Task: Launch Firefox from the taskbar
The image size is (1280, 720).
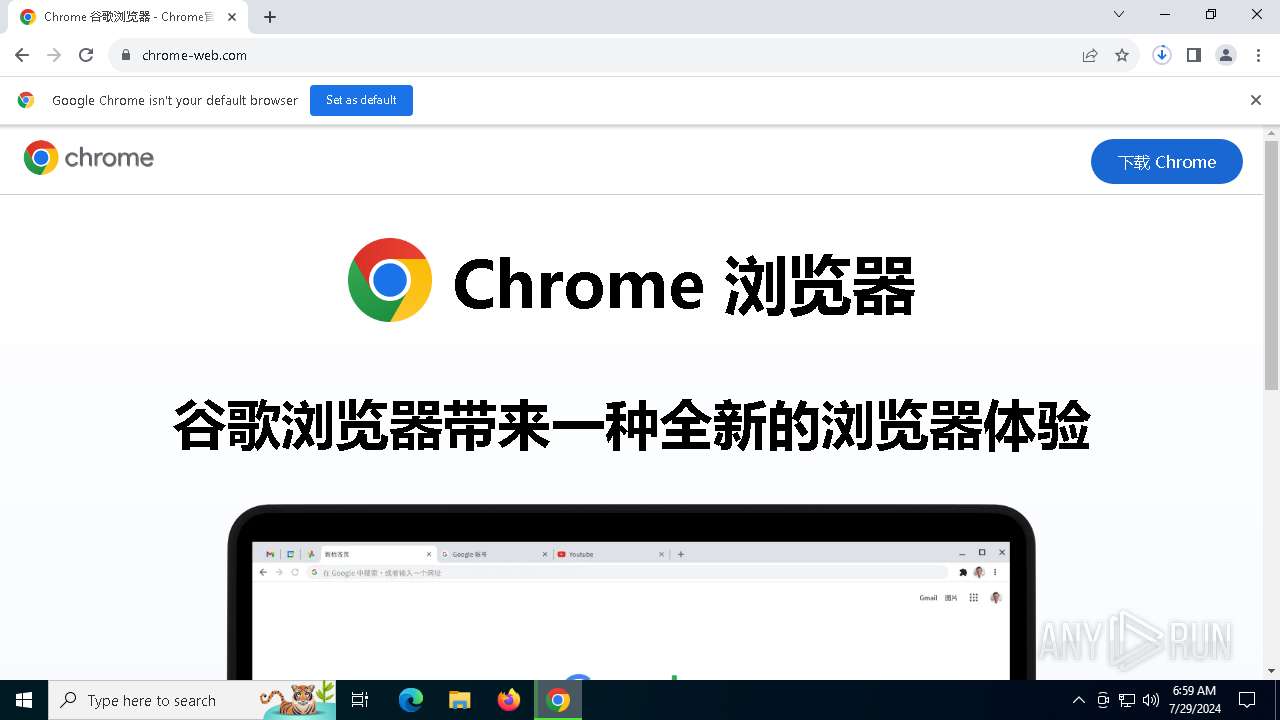Action: (509, 700)
